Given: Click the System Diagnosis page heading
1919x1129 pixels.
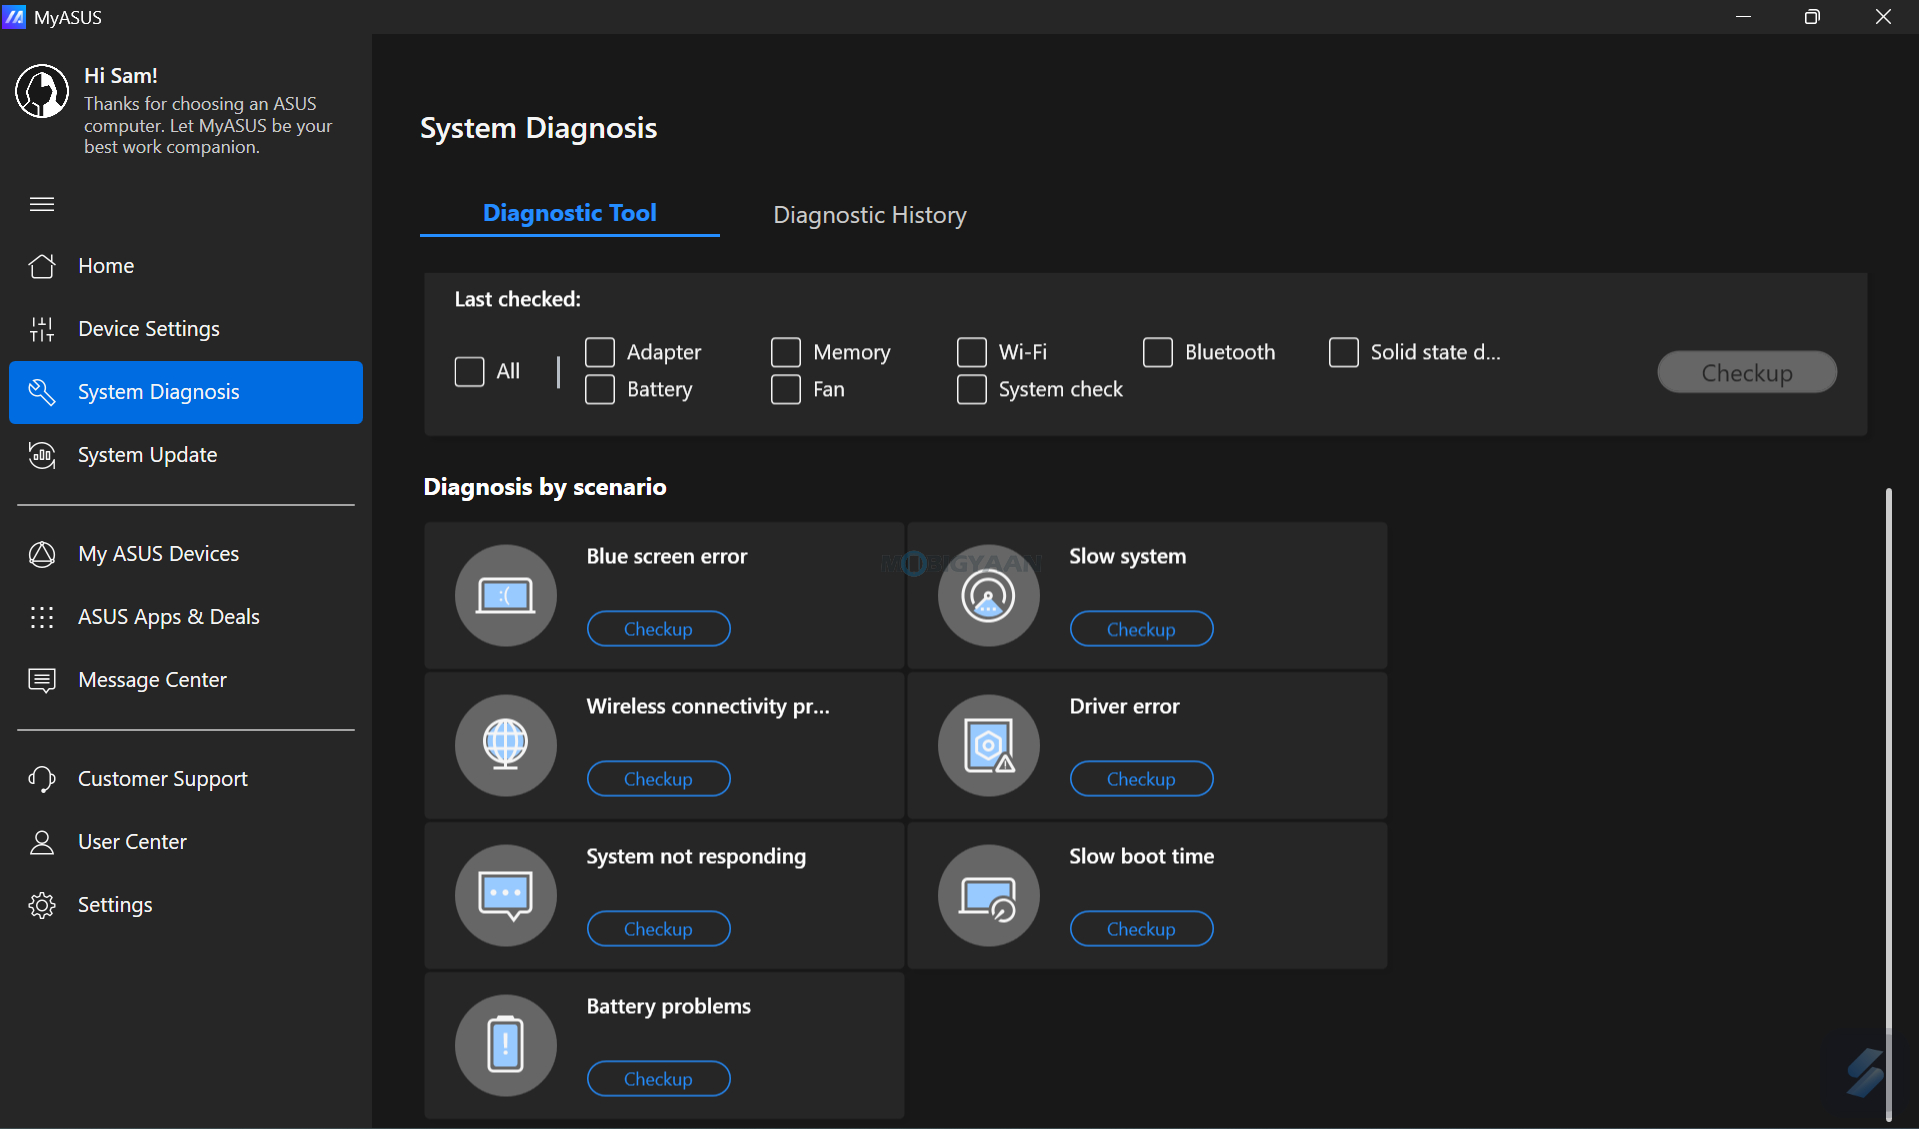Looking at the screenshot, I should (x=539, y=128).
